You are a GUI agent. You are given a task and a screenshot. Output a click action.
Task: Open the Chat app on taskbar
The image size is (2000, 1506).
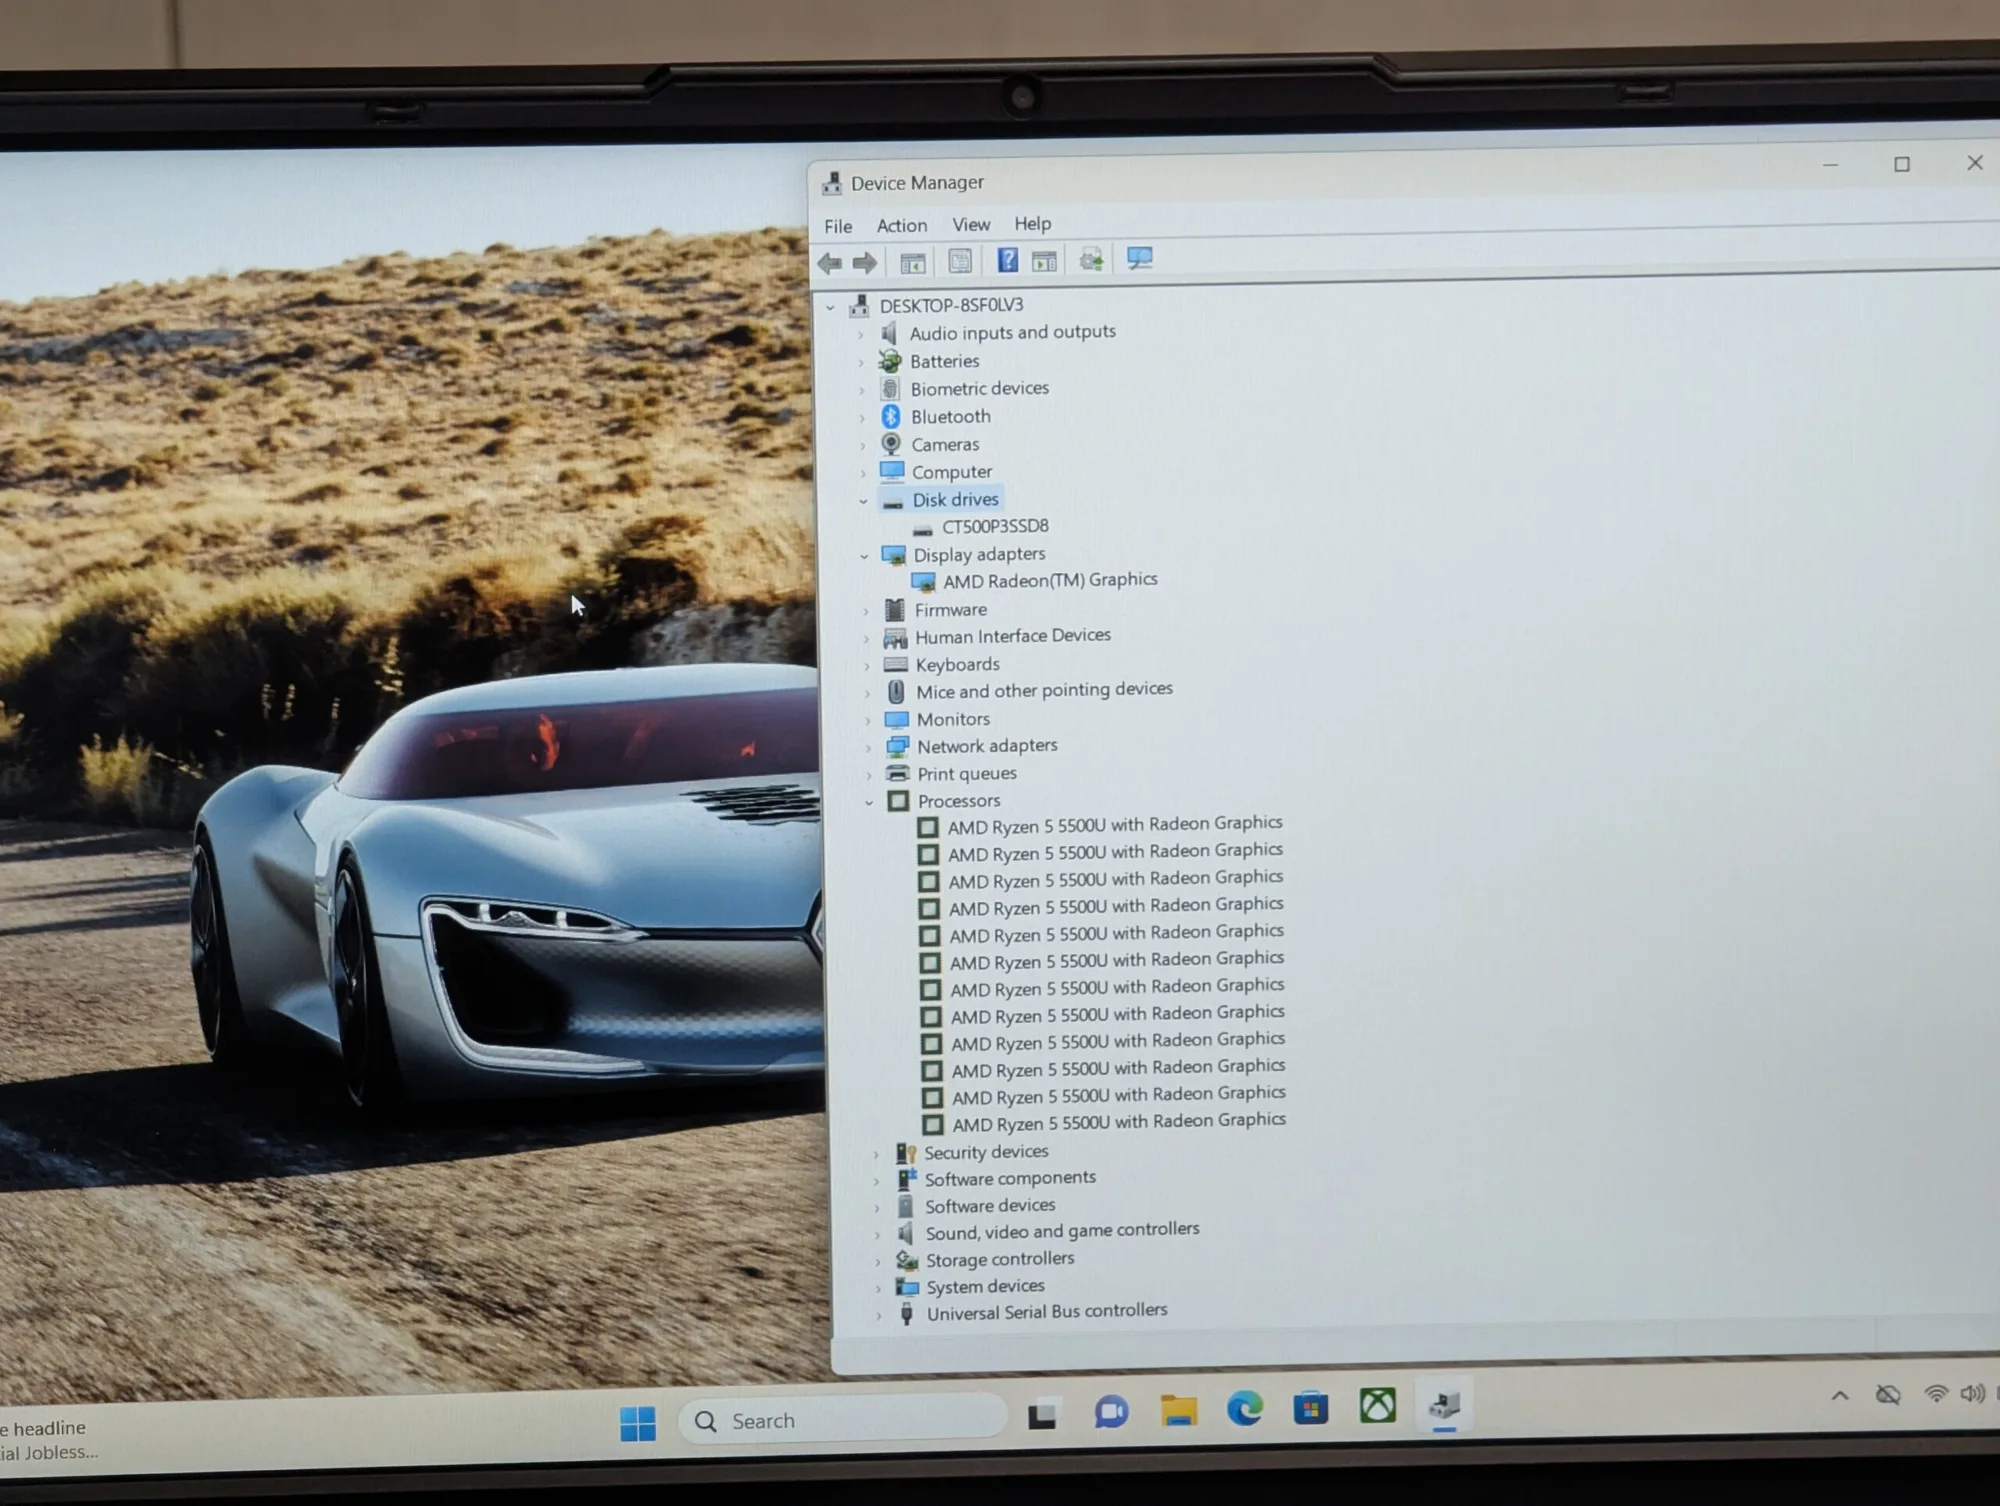point(1111,1412)
